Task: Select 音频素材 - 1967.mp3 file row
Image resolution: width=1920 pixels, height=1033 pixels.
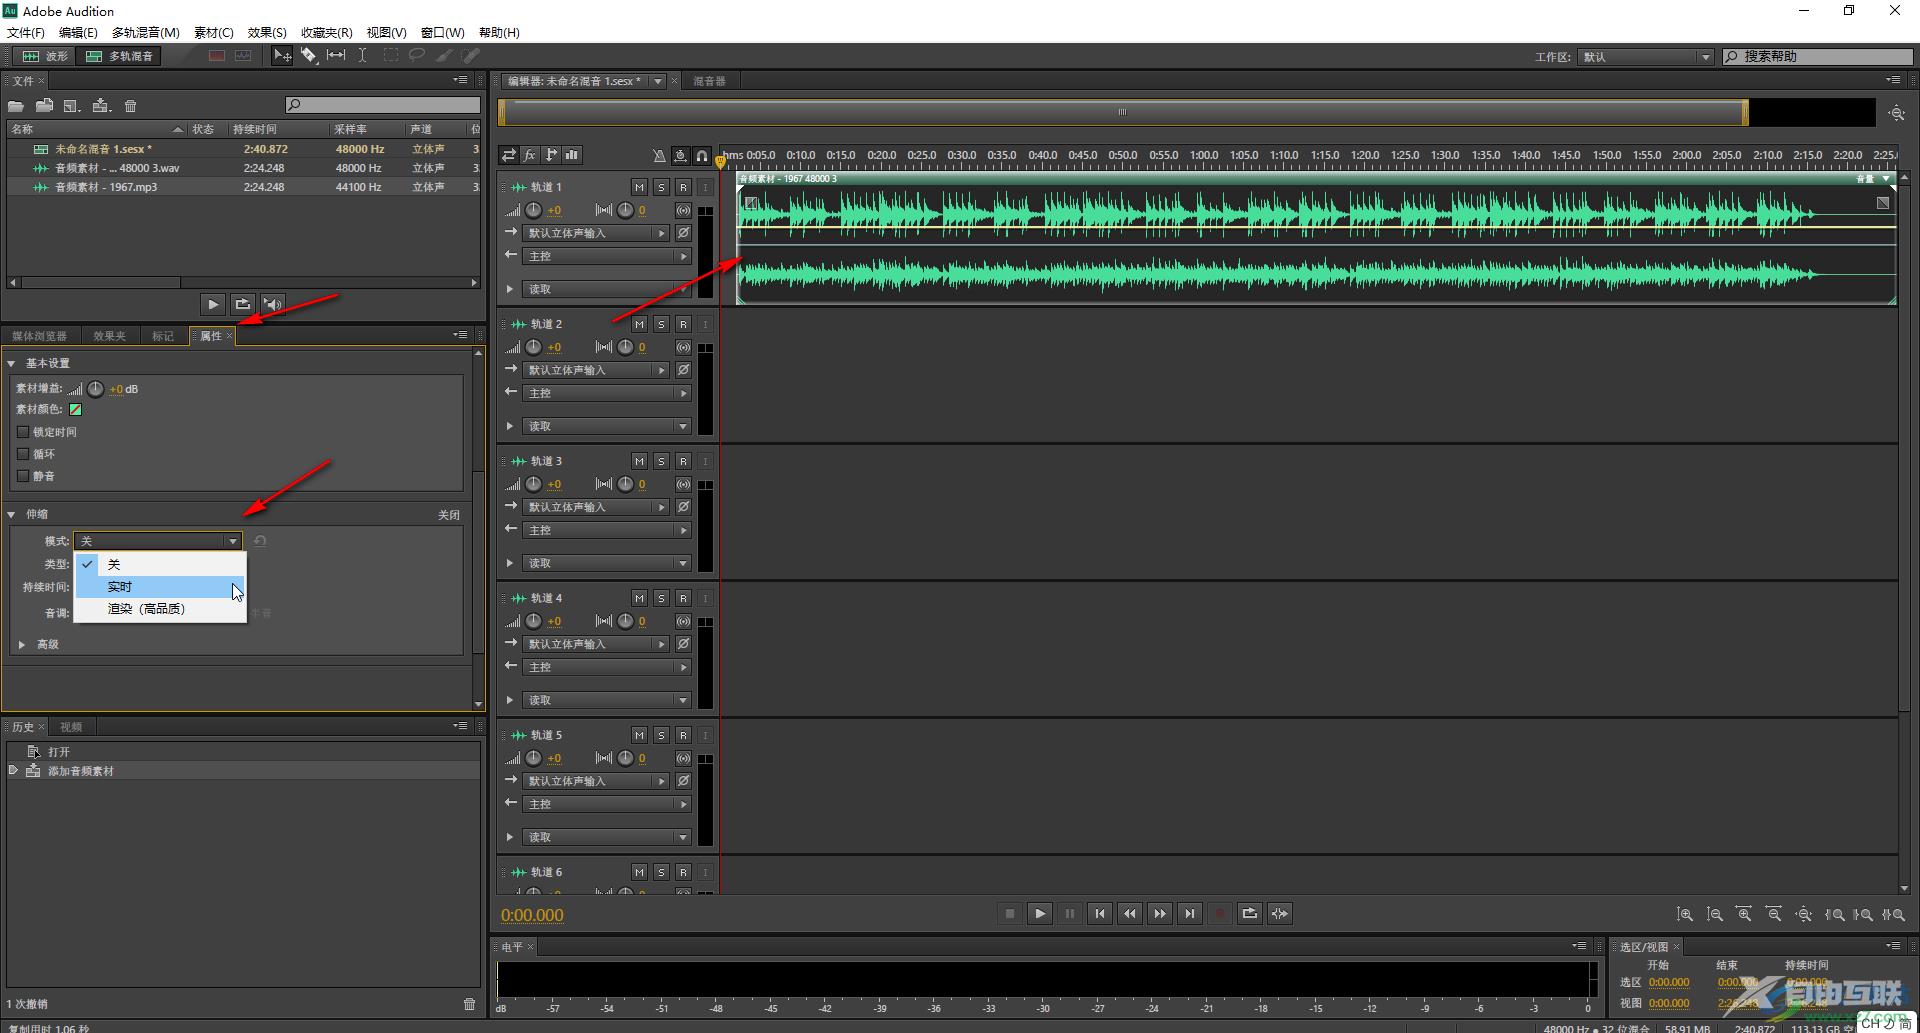Action: (243, 187)
